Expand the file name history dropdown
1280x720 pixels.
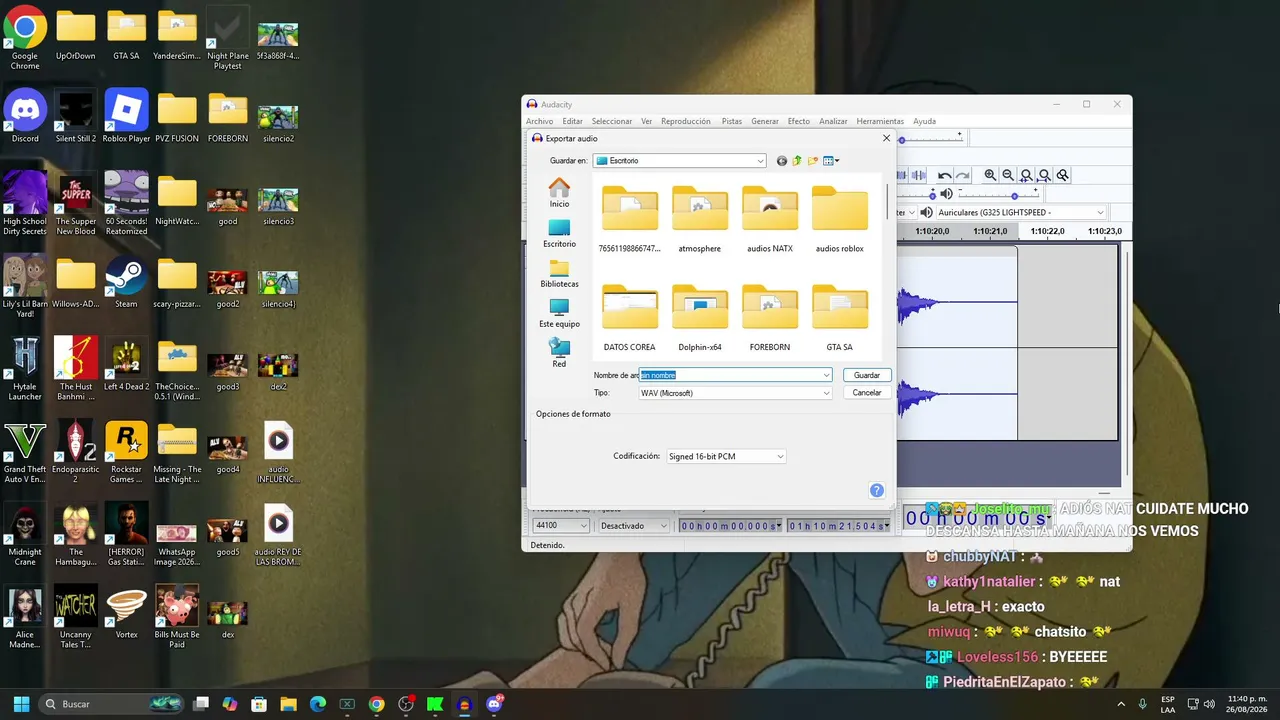pyautogui.click(x=826, y=375)
